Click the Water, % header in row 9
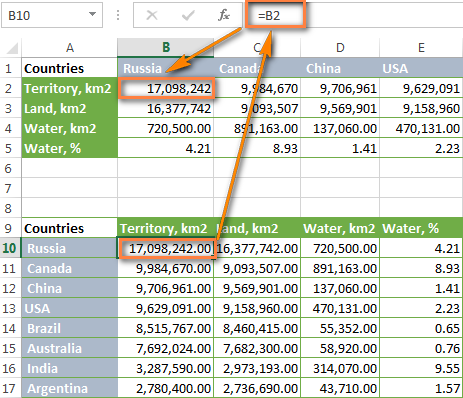 (421, 228)
